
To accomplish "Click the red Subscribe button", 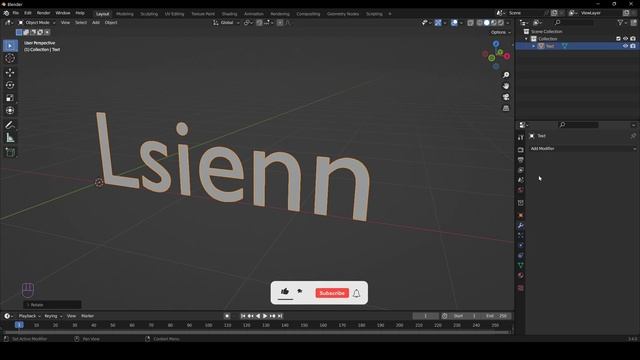I will pyautogui.click(x=332, y=293).
